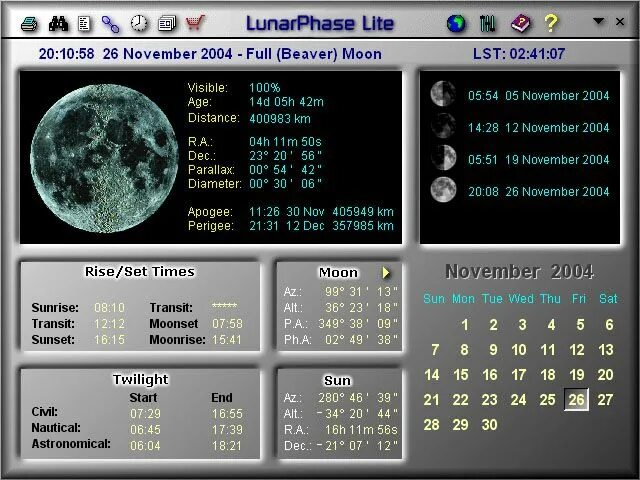The width and height of the screenshot is (640, 480).
Task: Select day 20 in the calendar
Action: [x=605, y=375]
